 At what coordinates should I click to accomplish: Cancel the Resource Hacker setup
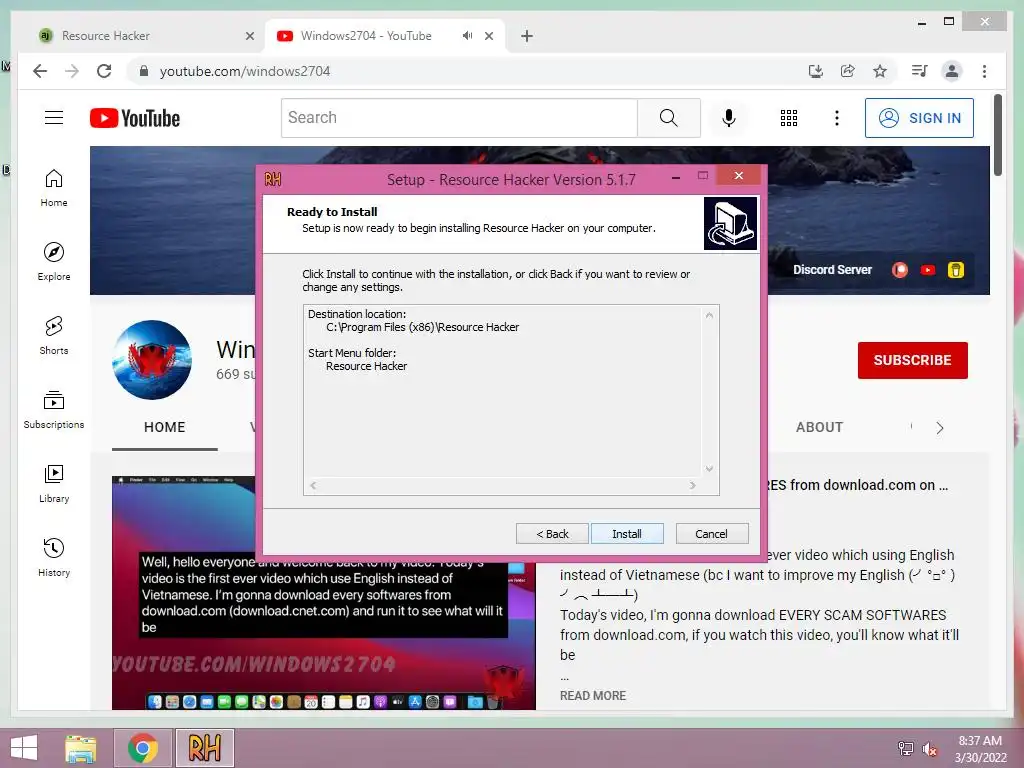click(x=712, y=534)
